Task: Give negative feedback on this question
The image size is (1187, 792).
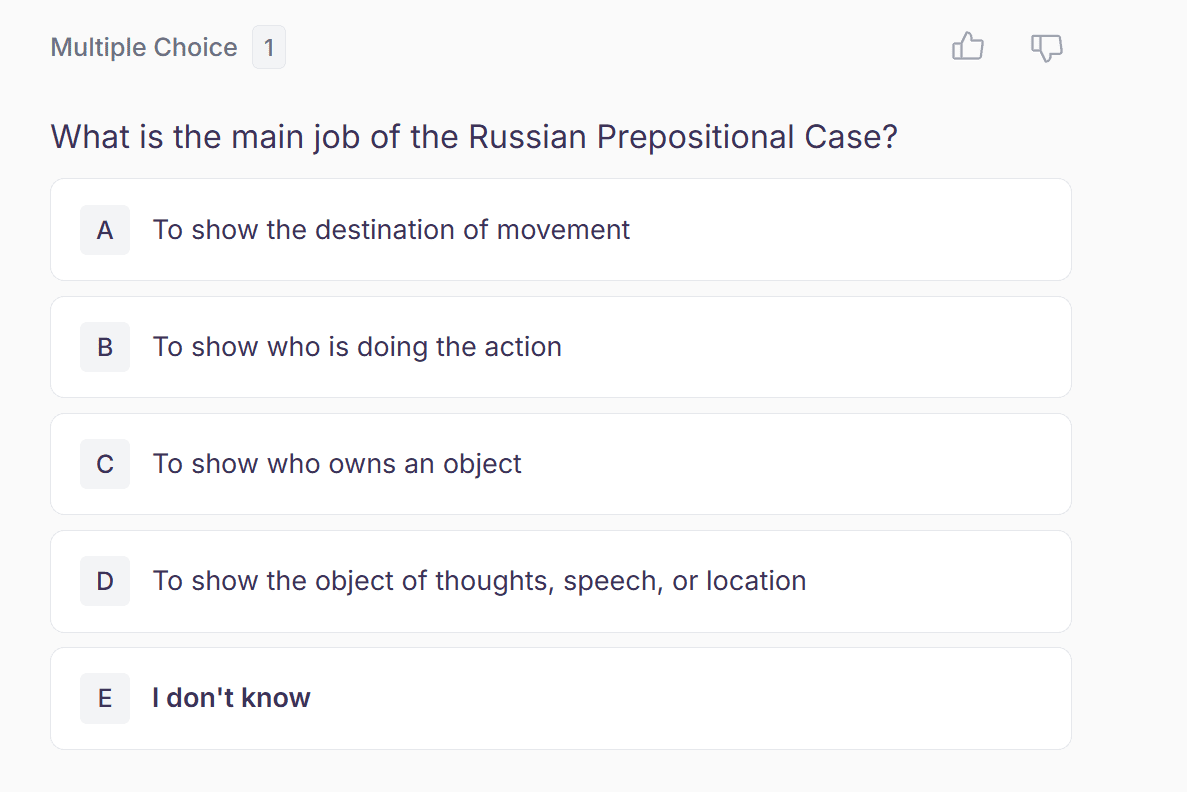Action: pyautogui.click(x=1046, y=47)
